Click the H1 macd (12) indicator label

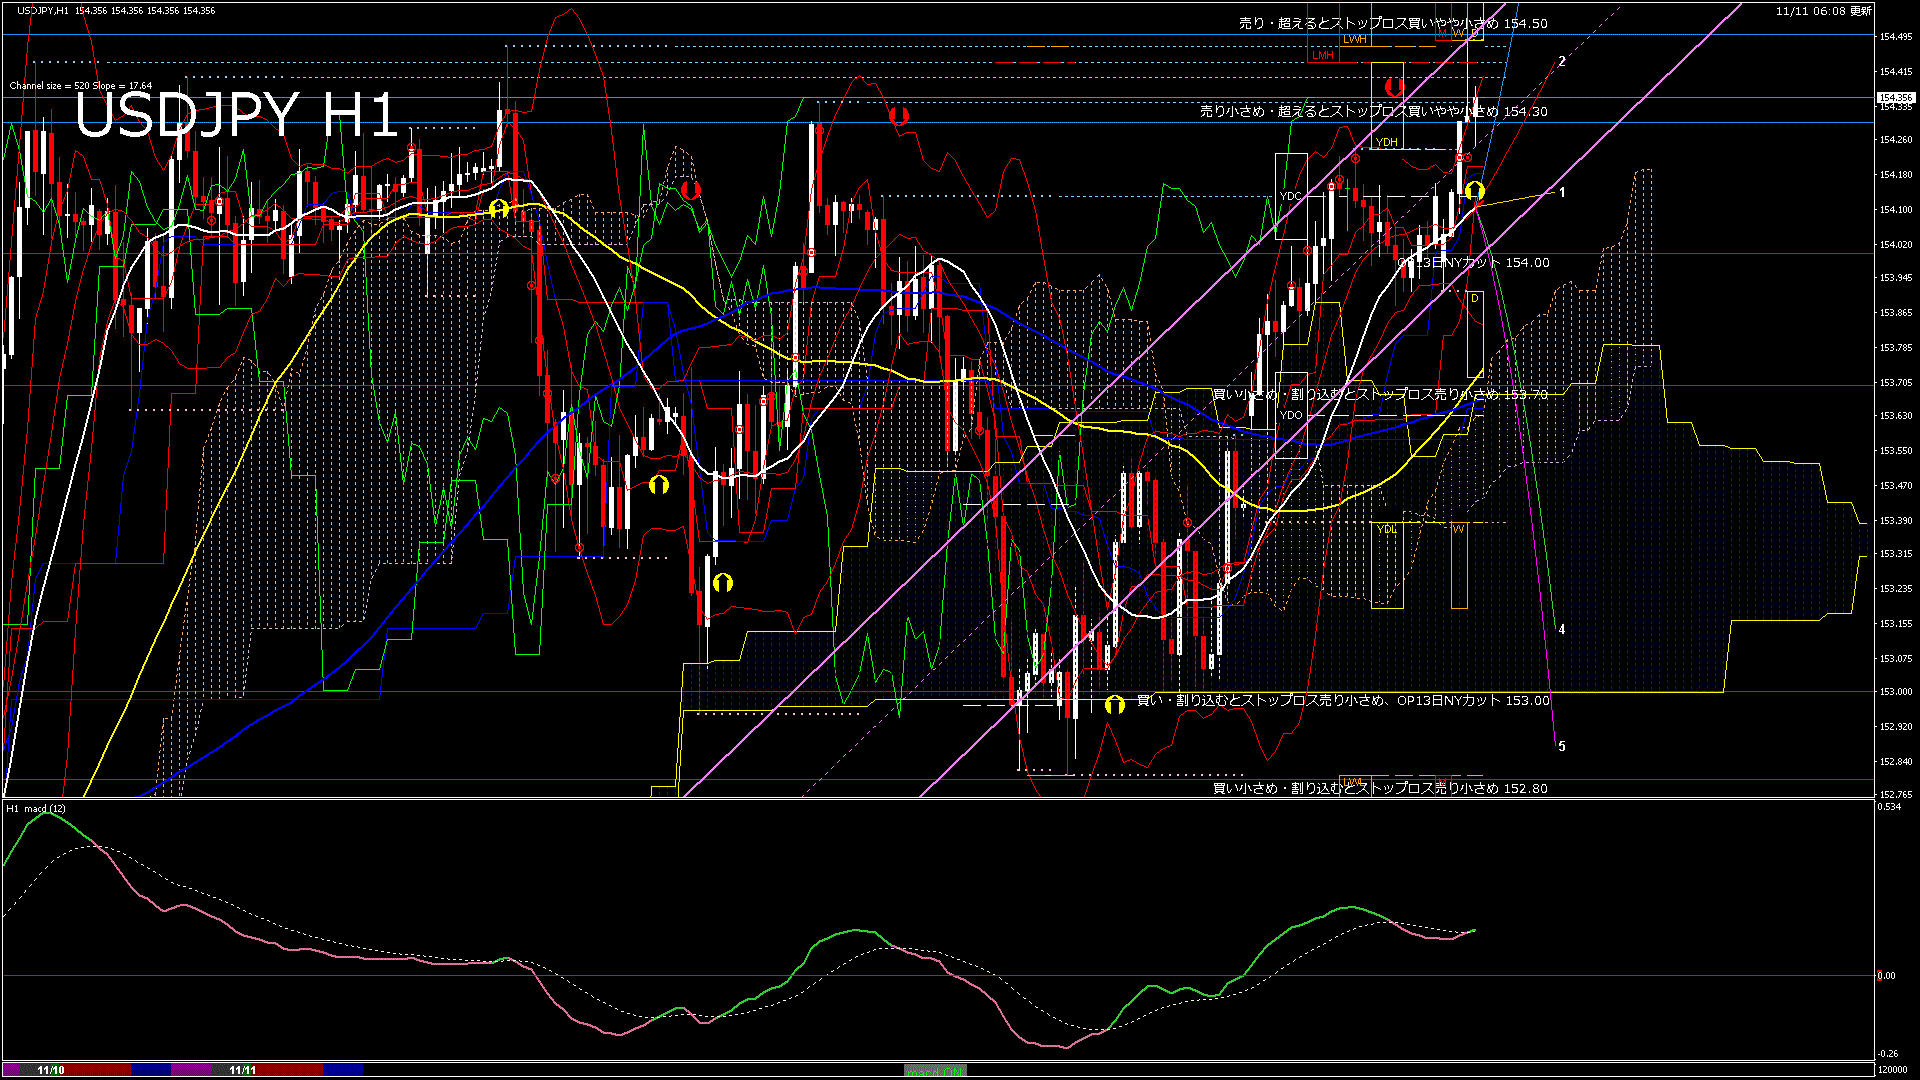pos(36,808)
